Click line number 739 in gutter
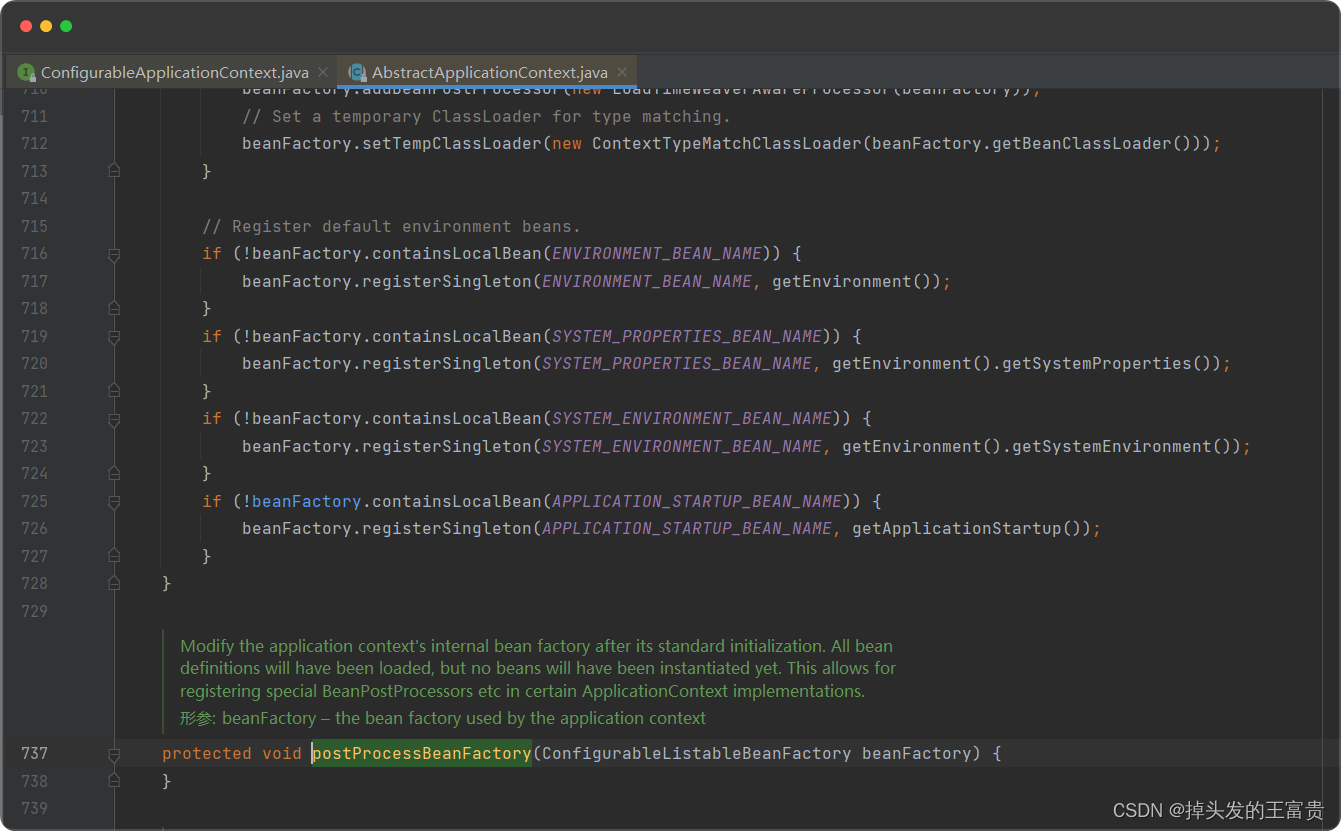 click(34, 808)
